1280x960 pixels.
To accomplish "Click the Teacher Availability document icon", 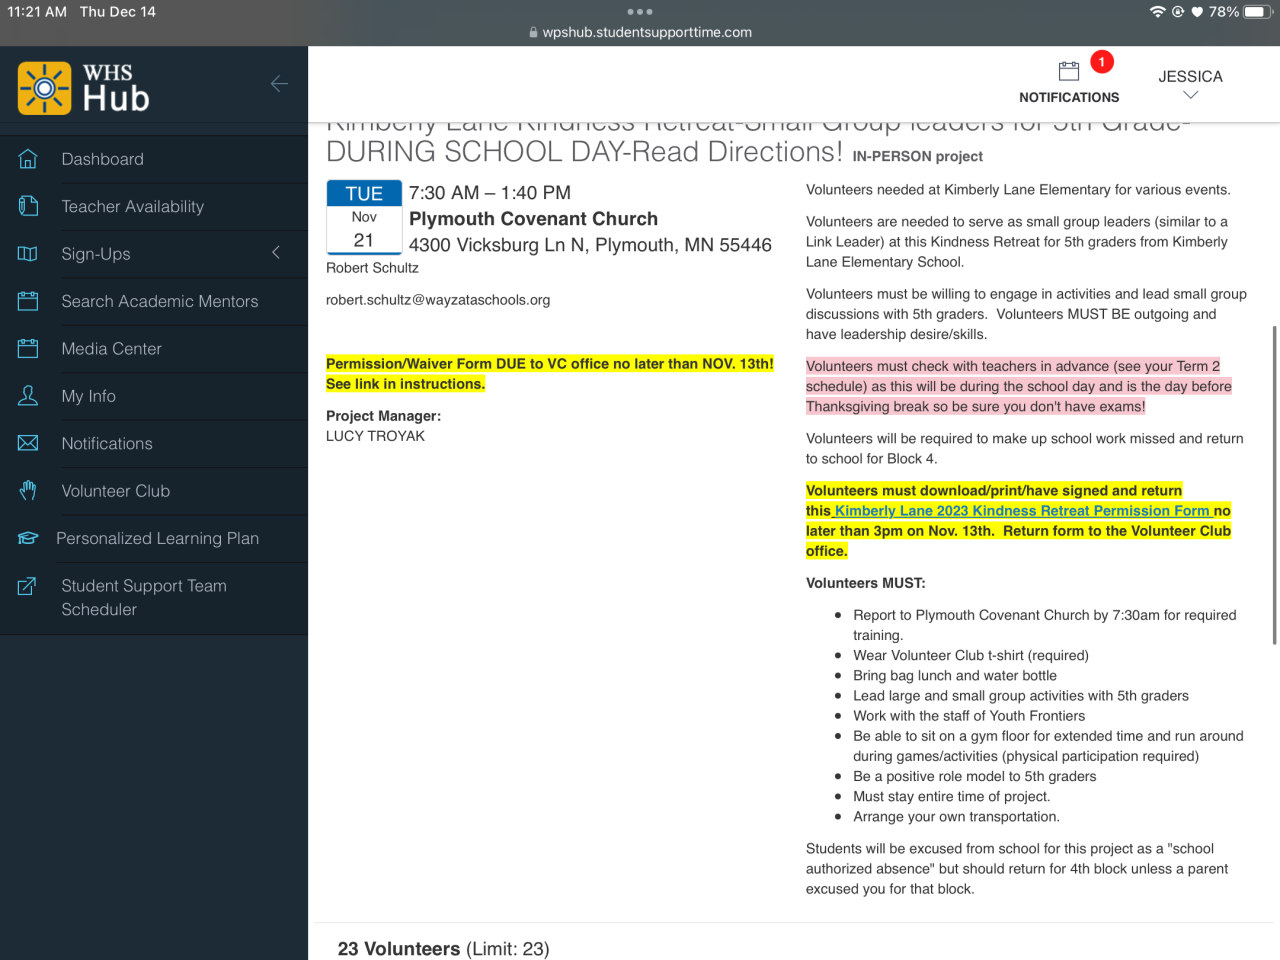I will pyautogui.click(x=28, y=206).
